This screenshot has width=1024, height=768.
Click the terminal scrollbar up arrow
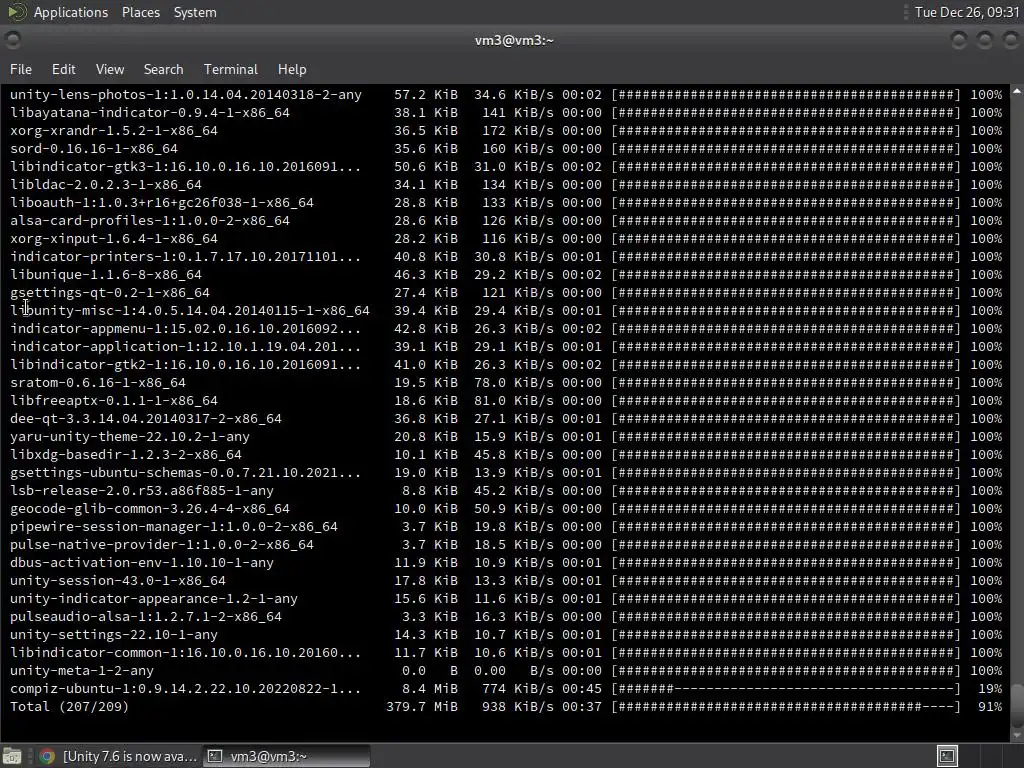pyautogui.click(x=1017, y=92)
